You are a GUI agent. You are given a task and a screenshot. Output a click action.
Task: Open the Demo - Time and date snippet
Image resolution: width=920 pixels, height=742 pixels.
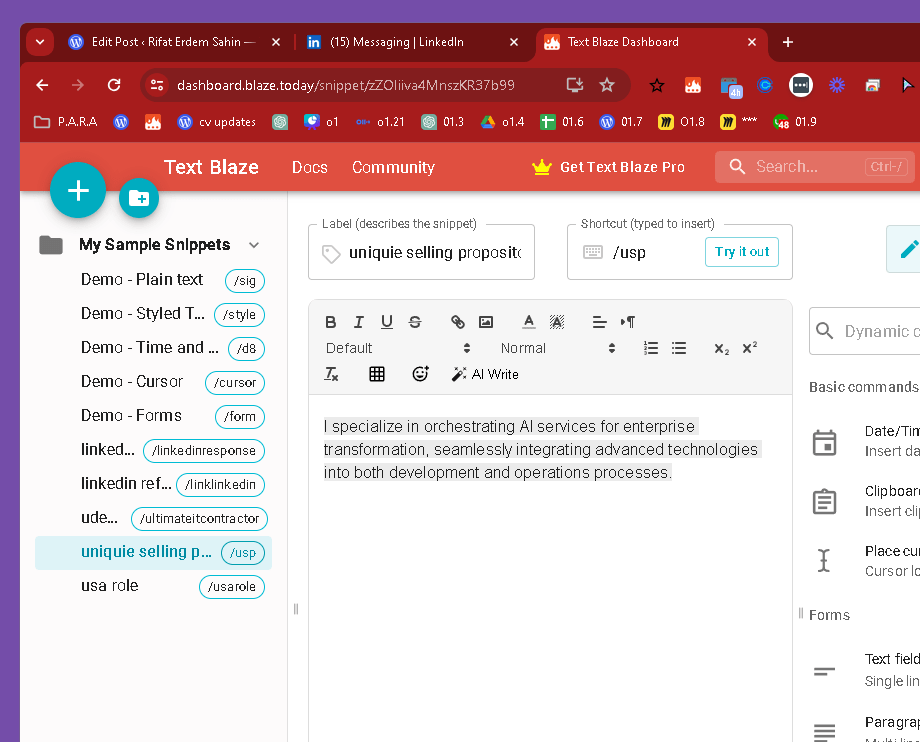[153, 348]
